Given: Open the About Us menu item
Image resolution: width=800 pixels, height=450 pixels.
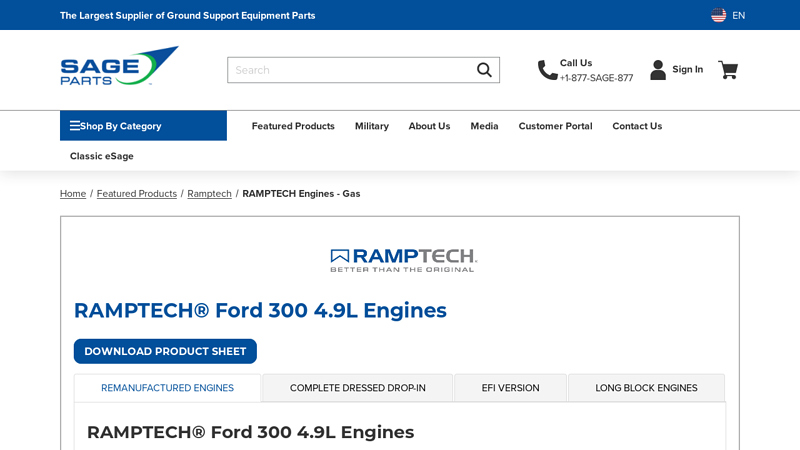Looking at the screenshot, I should [429, 126].
